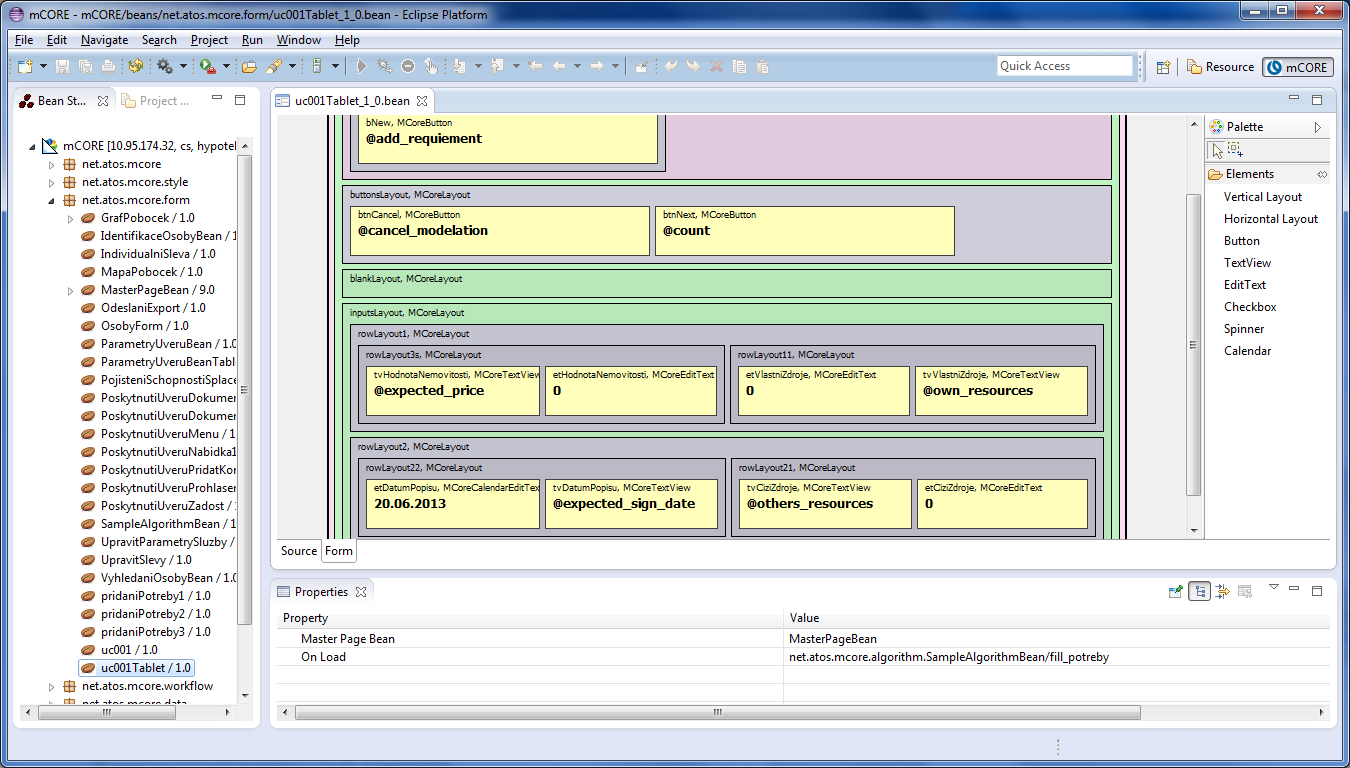
Task: Switch to the Resource perspective
Action: coord(1220,67)
